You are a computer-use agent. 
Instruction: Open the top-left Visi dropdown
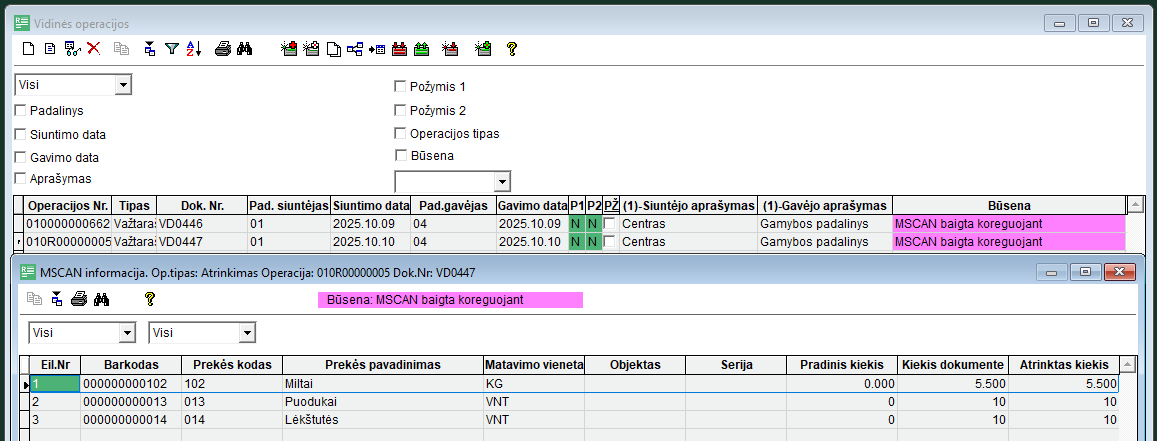(x=123, y=86)
